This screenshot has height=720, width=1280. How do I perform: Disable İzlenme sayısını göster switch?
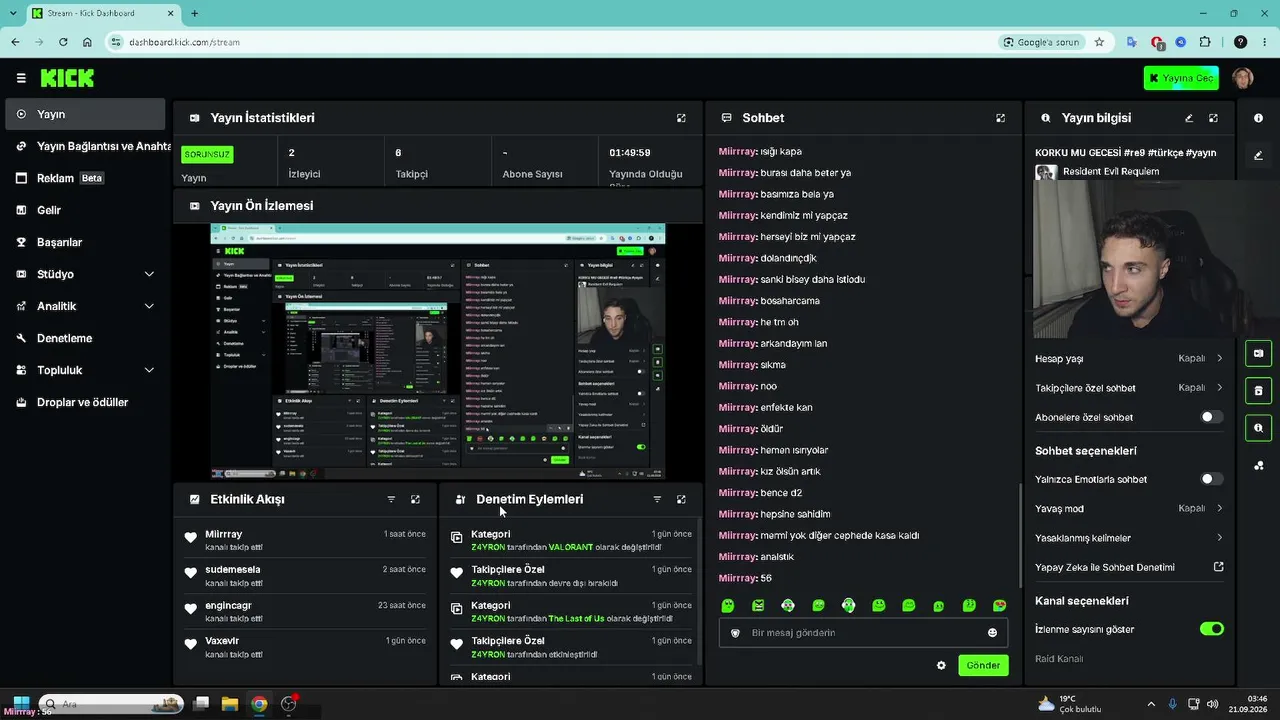(x=1211, y=629)
